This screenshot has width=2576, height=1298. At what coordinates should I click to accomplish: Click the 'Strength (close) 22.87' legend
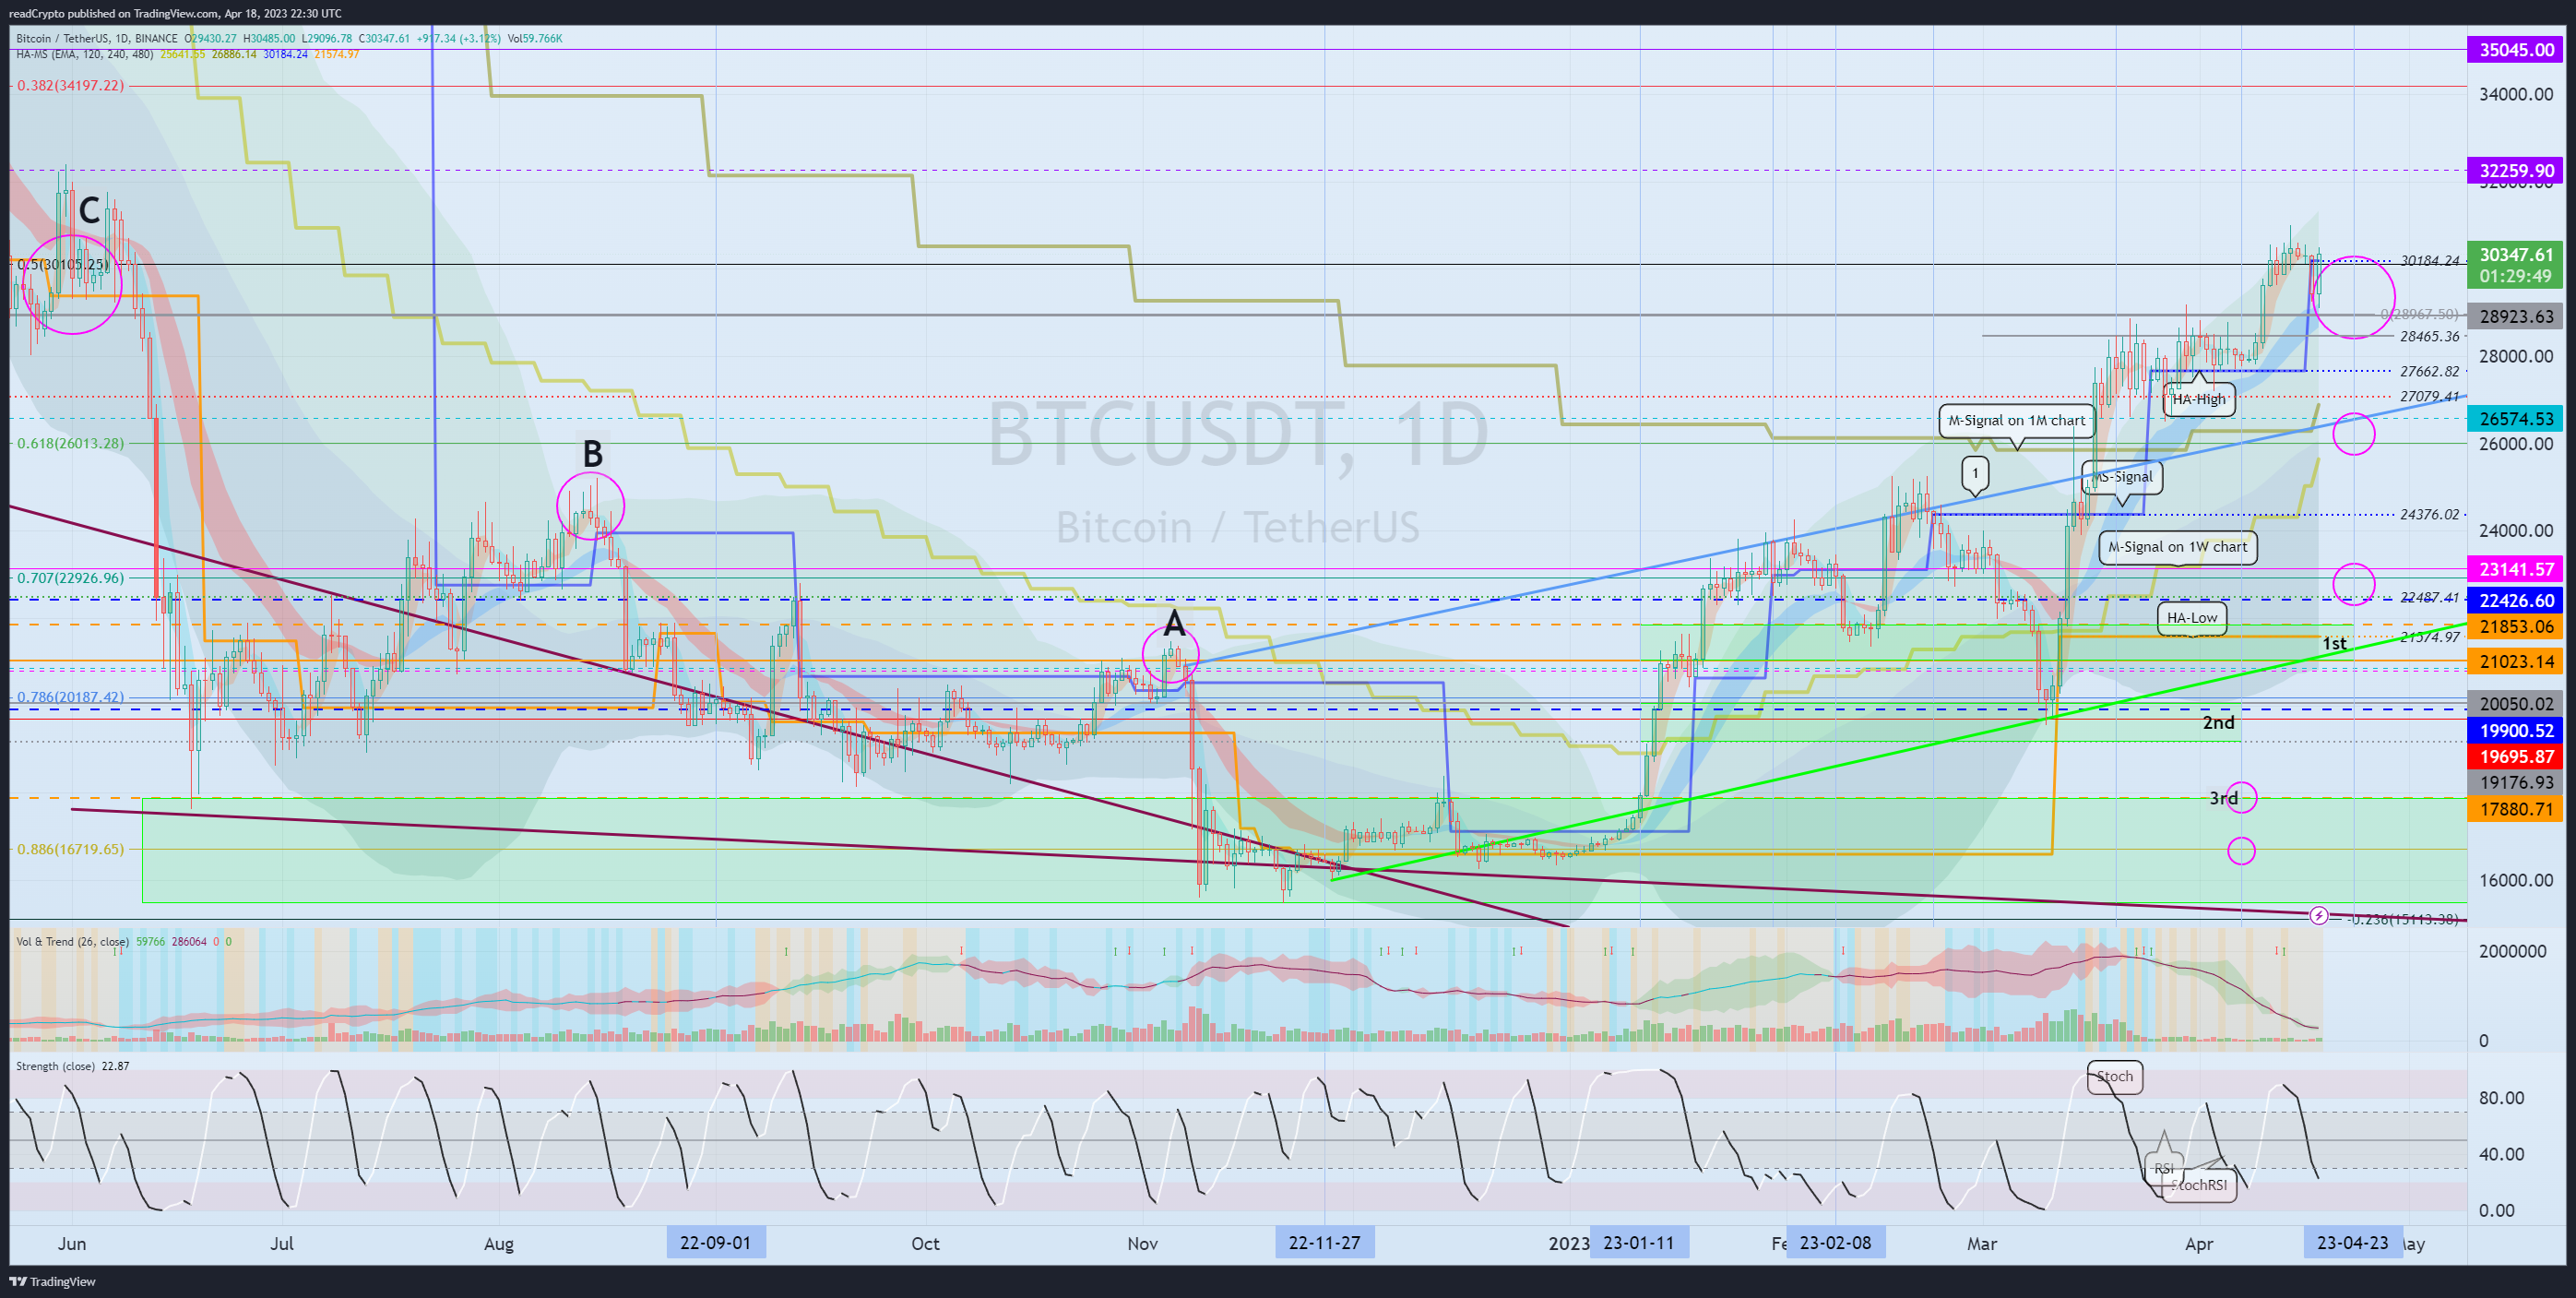[x=73, y=1066]
